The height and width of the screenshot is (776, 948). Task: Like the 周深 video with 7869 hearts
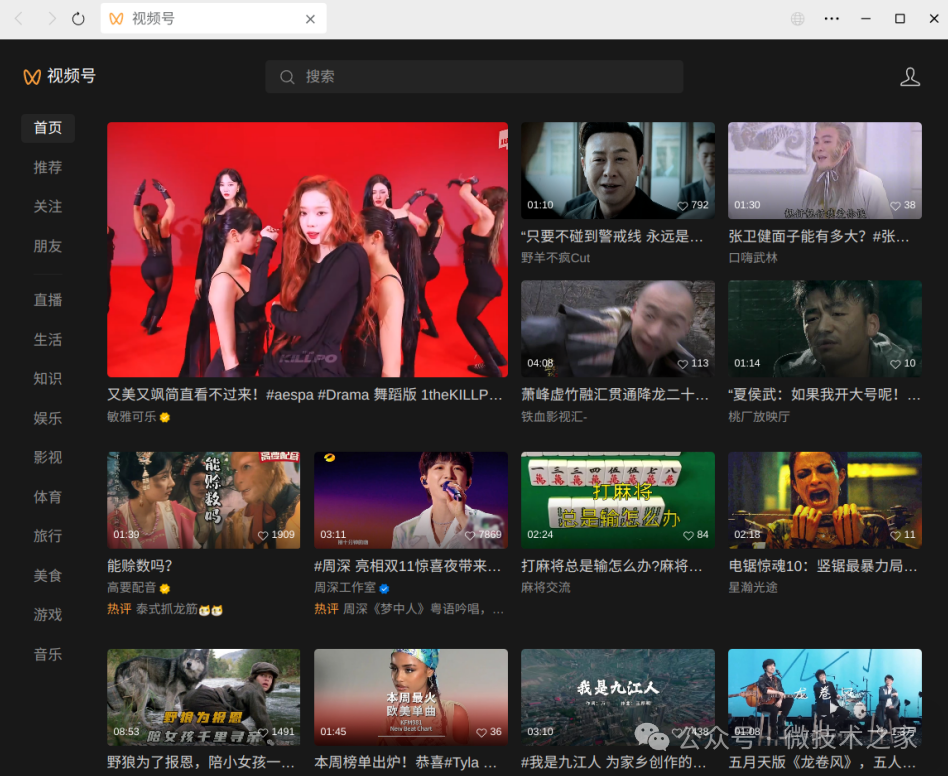[470, 535]
